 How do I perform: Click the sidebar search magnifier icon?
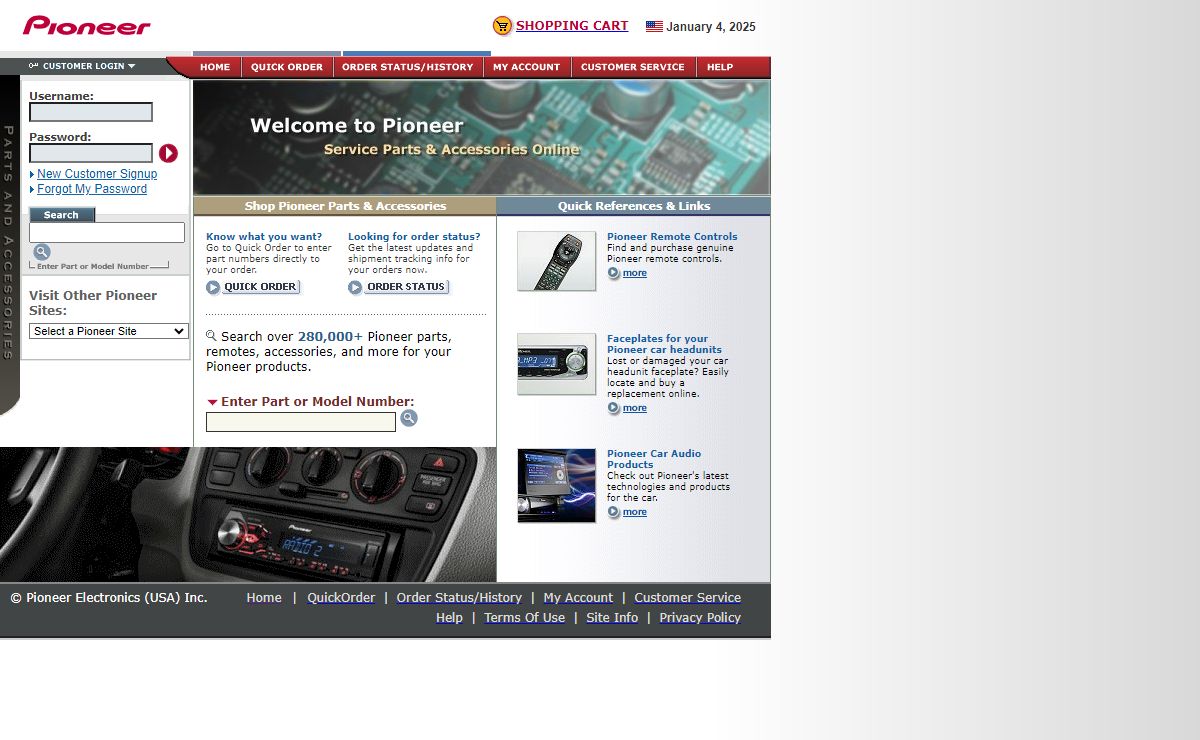pyautogui.click(x=42, y=252)
